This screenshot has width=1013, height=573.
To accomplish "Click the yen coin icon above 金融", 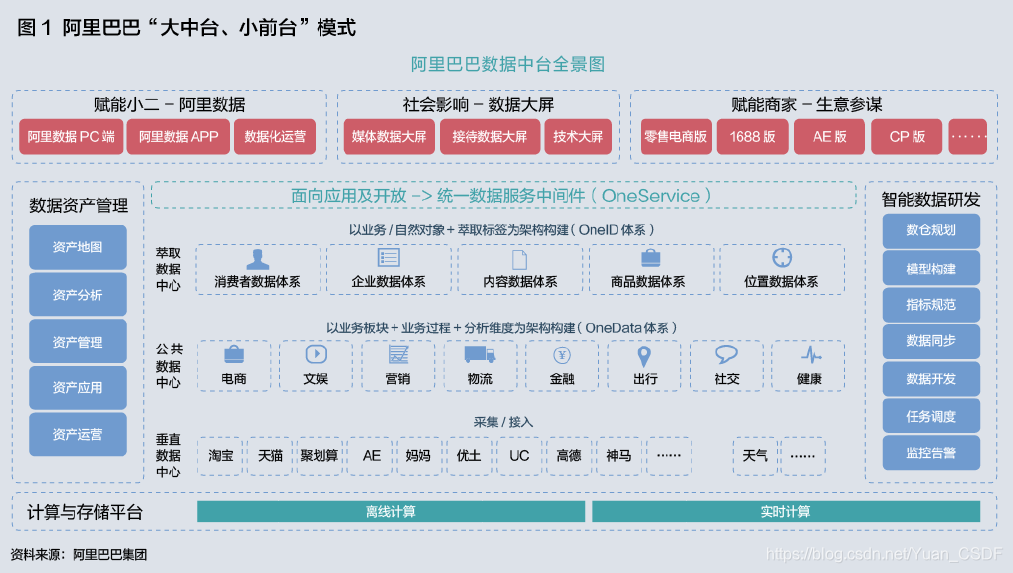I will (562, 355).
